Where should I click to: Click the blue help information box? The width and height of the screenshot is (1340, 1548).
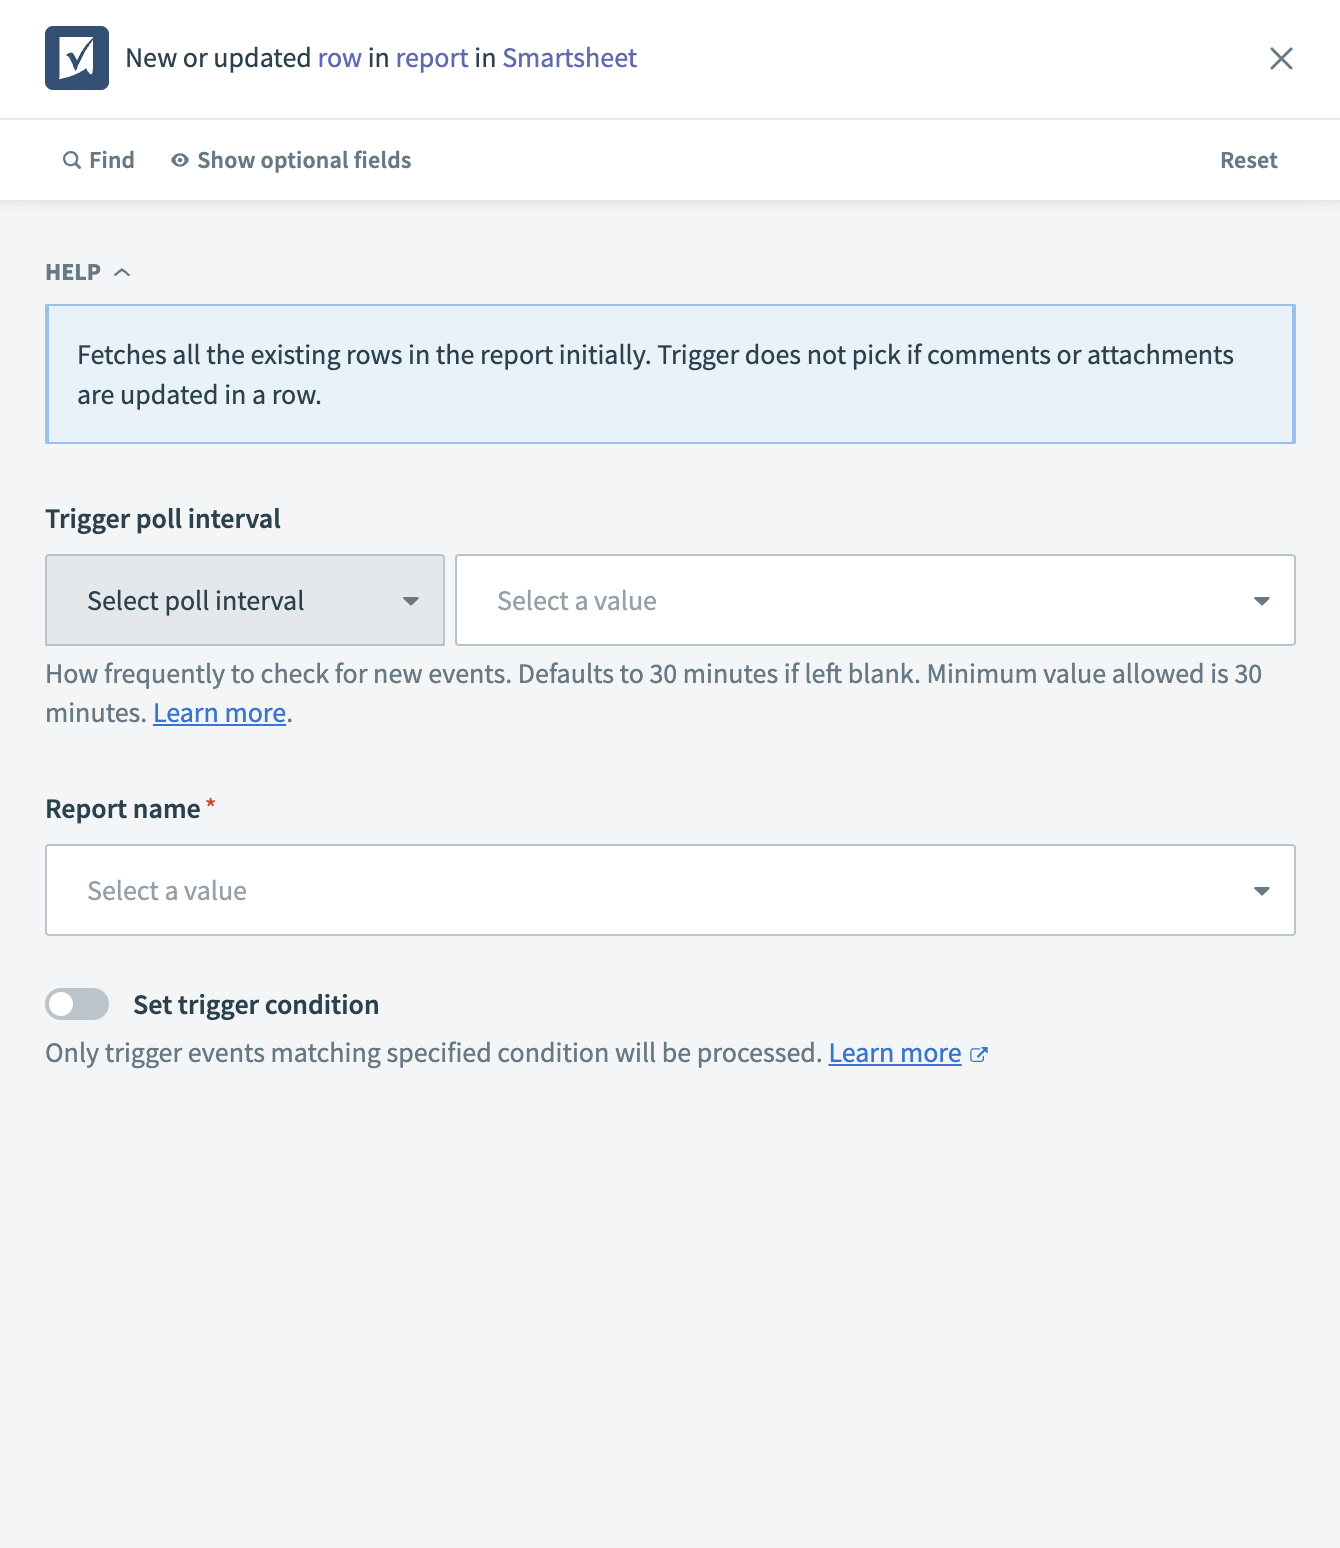click(x=670, y=374)
